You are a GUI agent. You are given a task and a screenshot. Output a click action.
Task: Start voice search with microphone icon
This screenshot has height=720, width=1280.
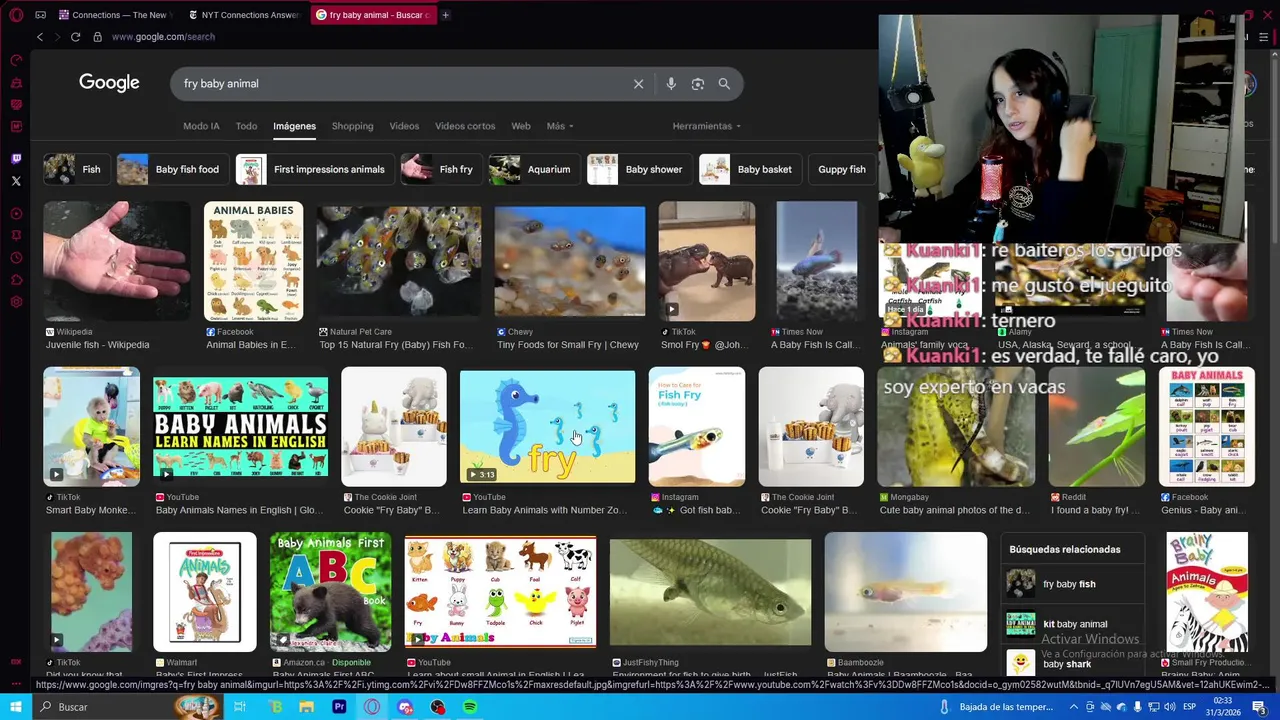tap(671, 84)
